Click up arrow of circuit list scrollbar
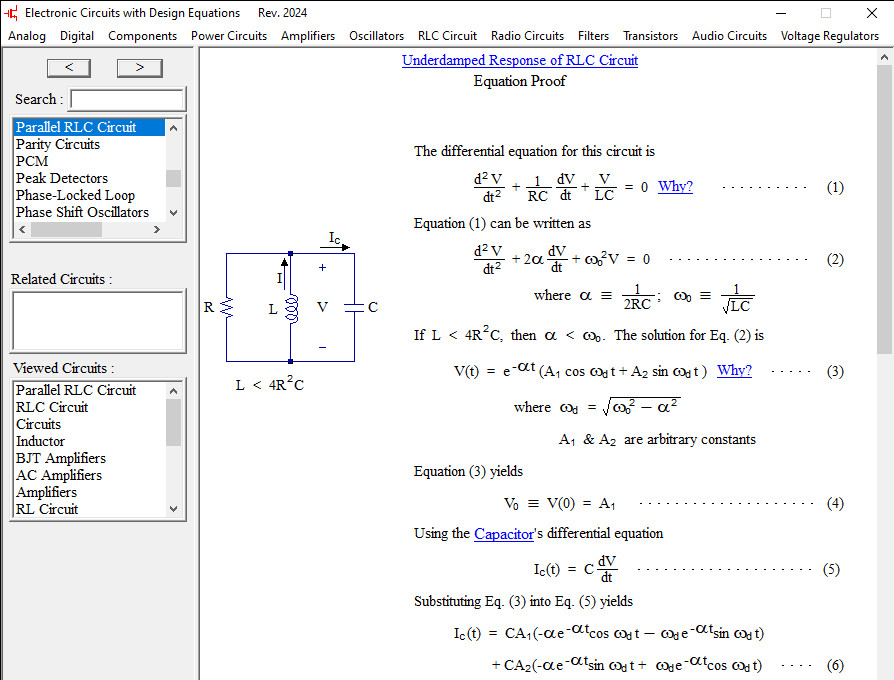894x680 pixels. [x=174, y=128]
